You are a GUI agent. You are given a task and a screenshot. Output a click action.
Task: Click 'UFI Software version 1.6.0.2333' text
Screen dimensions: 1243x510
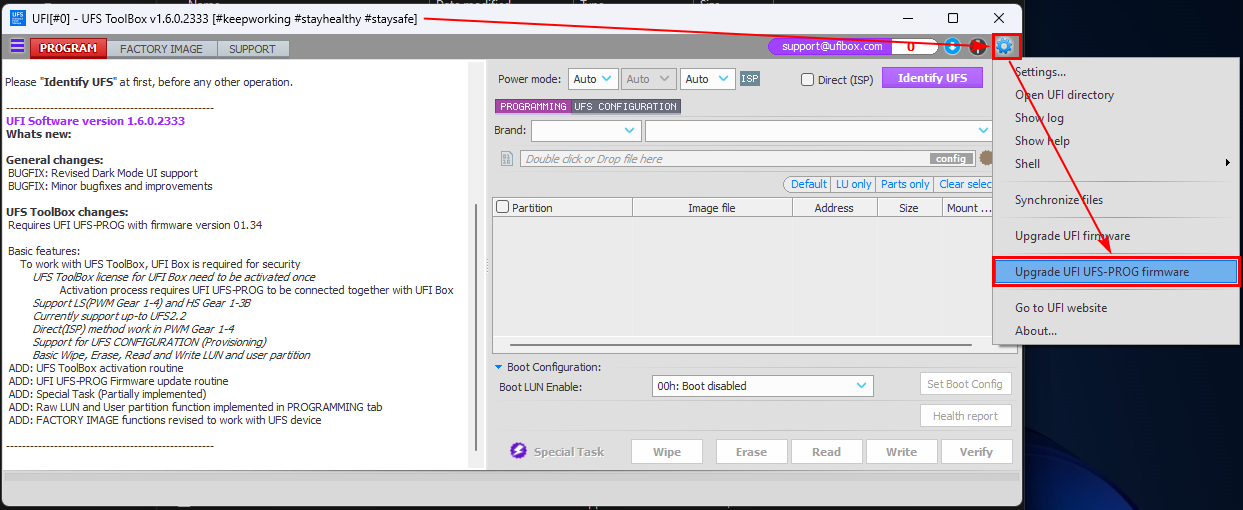95,121
